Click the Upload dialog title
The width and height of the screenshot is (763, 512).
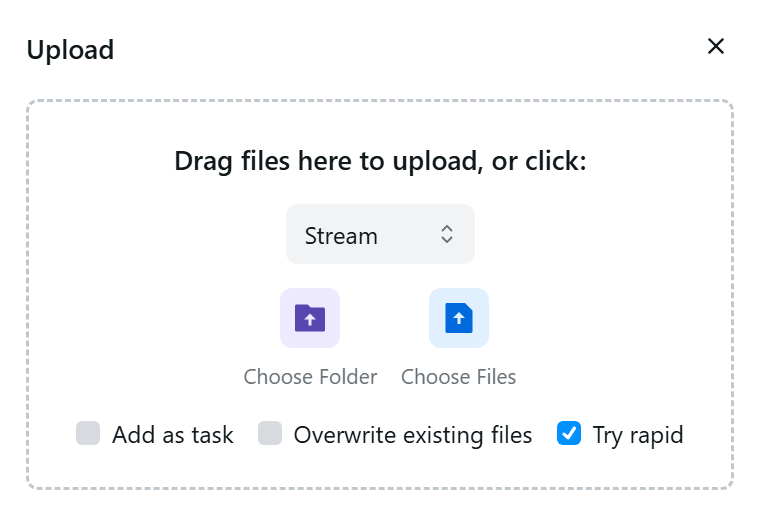coord(70,50)
